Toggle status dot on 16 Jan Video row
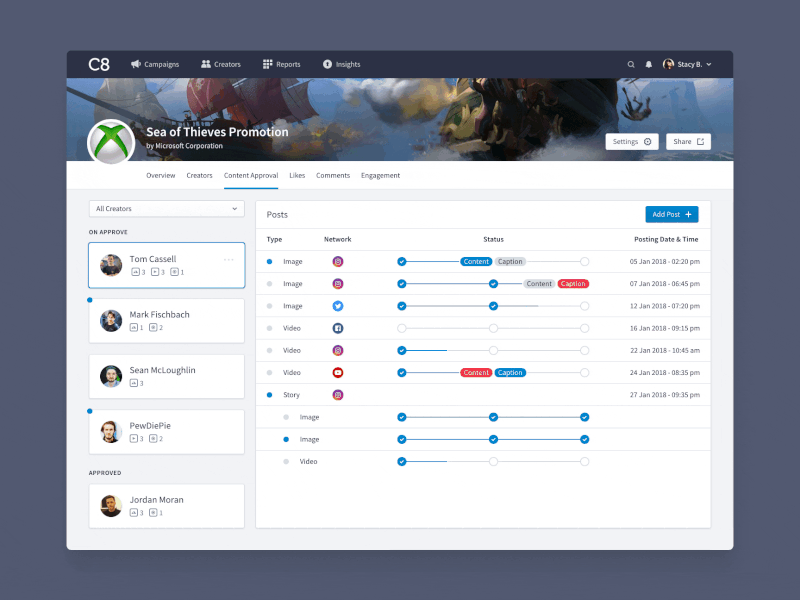Viewport: 800px width, 600px height. 269,328
